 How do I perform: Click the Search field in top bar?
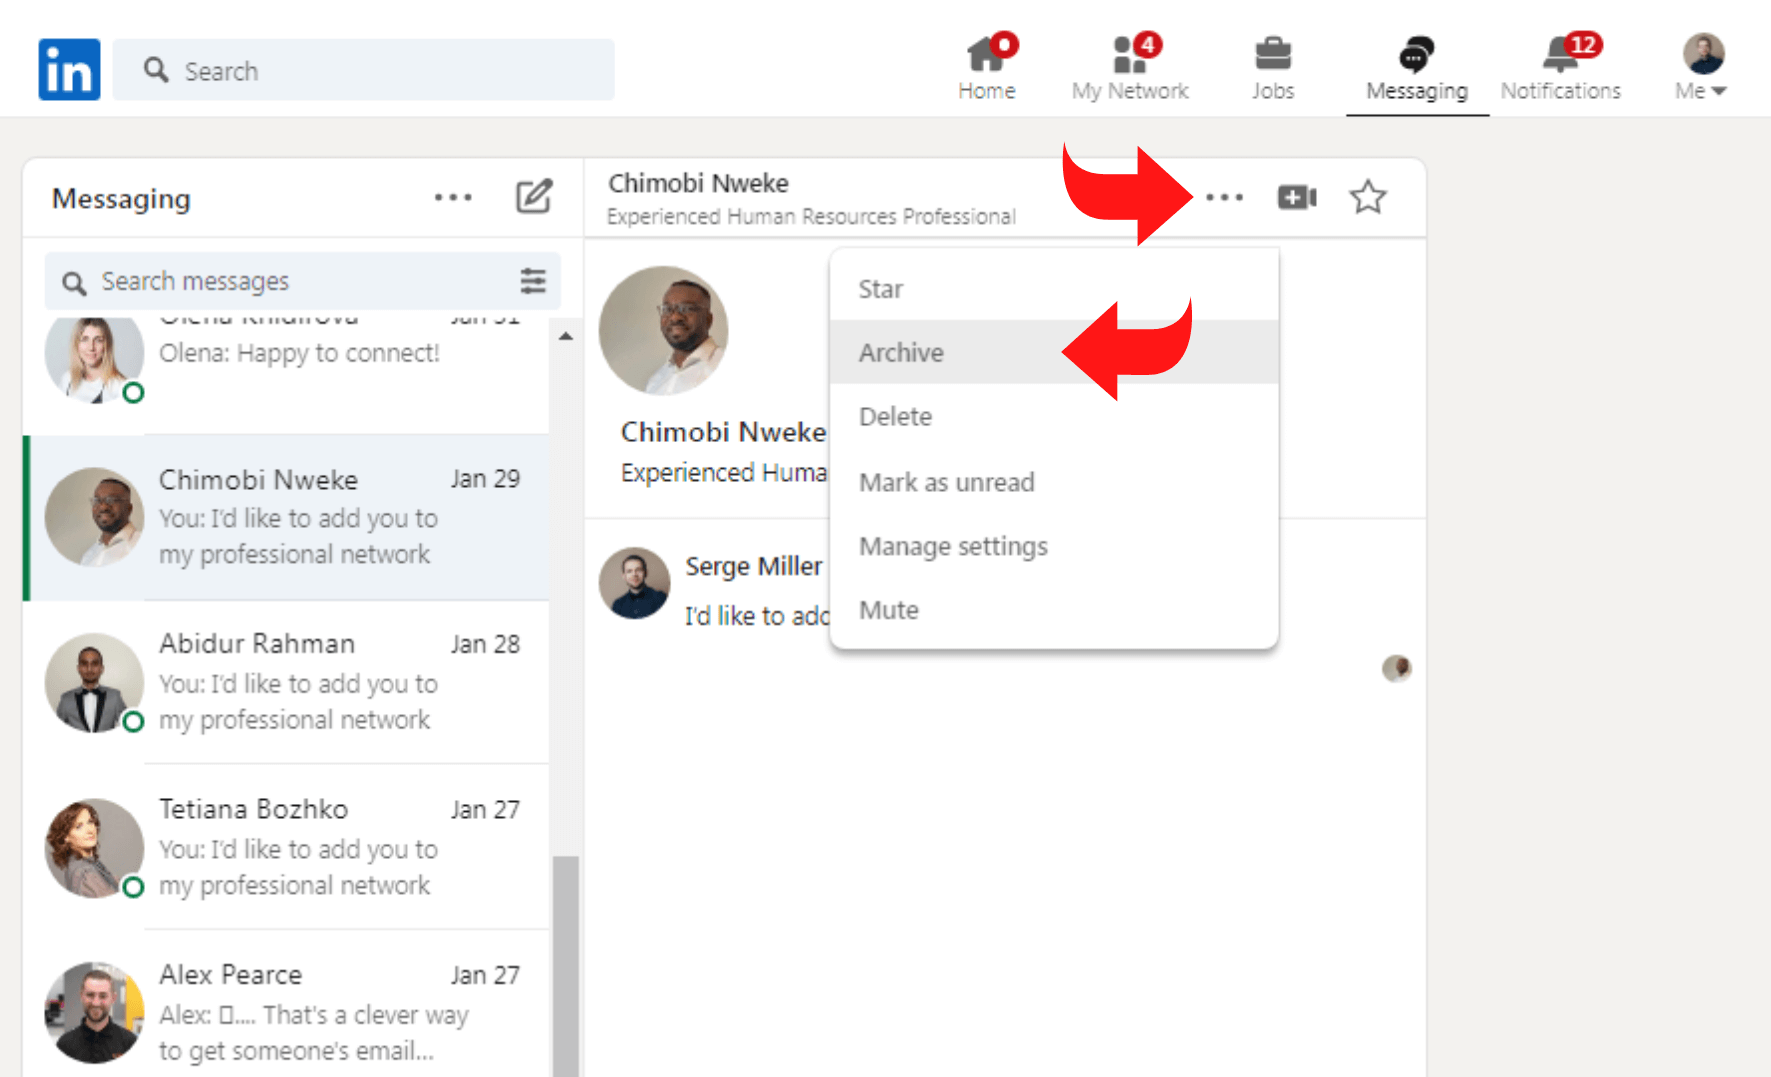coord(363,70)
